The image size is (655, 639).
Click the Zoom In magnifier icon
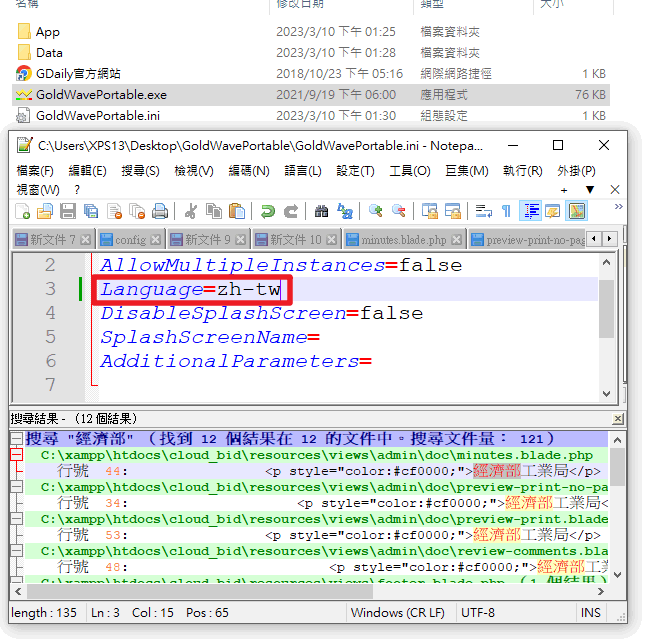pos(376,211)
